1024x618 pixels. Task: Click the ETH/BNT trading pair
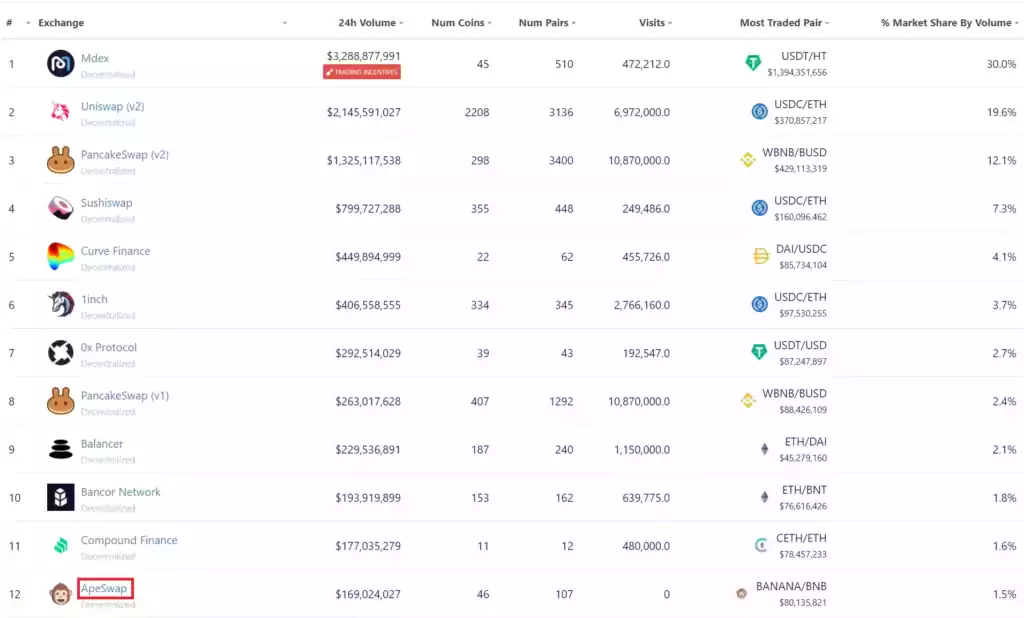[804, 490]
